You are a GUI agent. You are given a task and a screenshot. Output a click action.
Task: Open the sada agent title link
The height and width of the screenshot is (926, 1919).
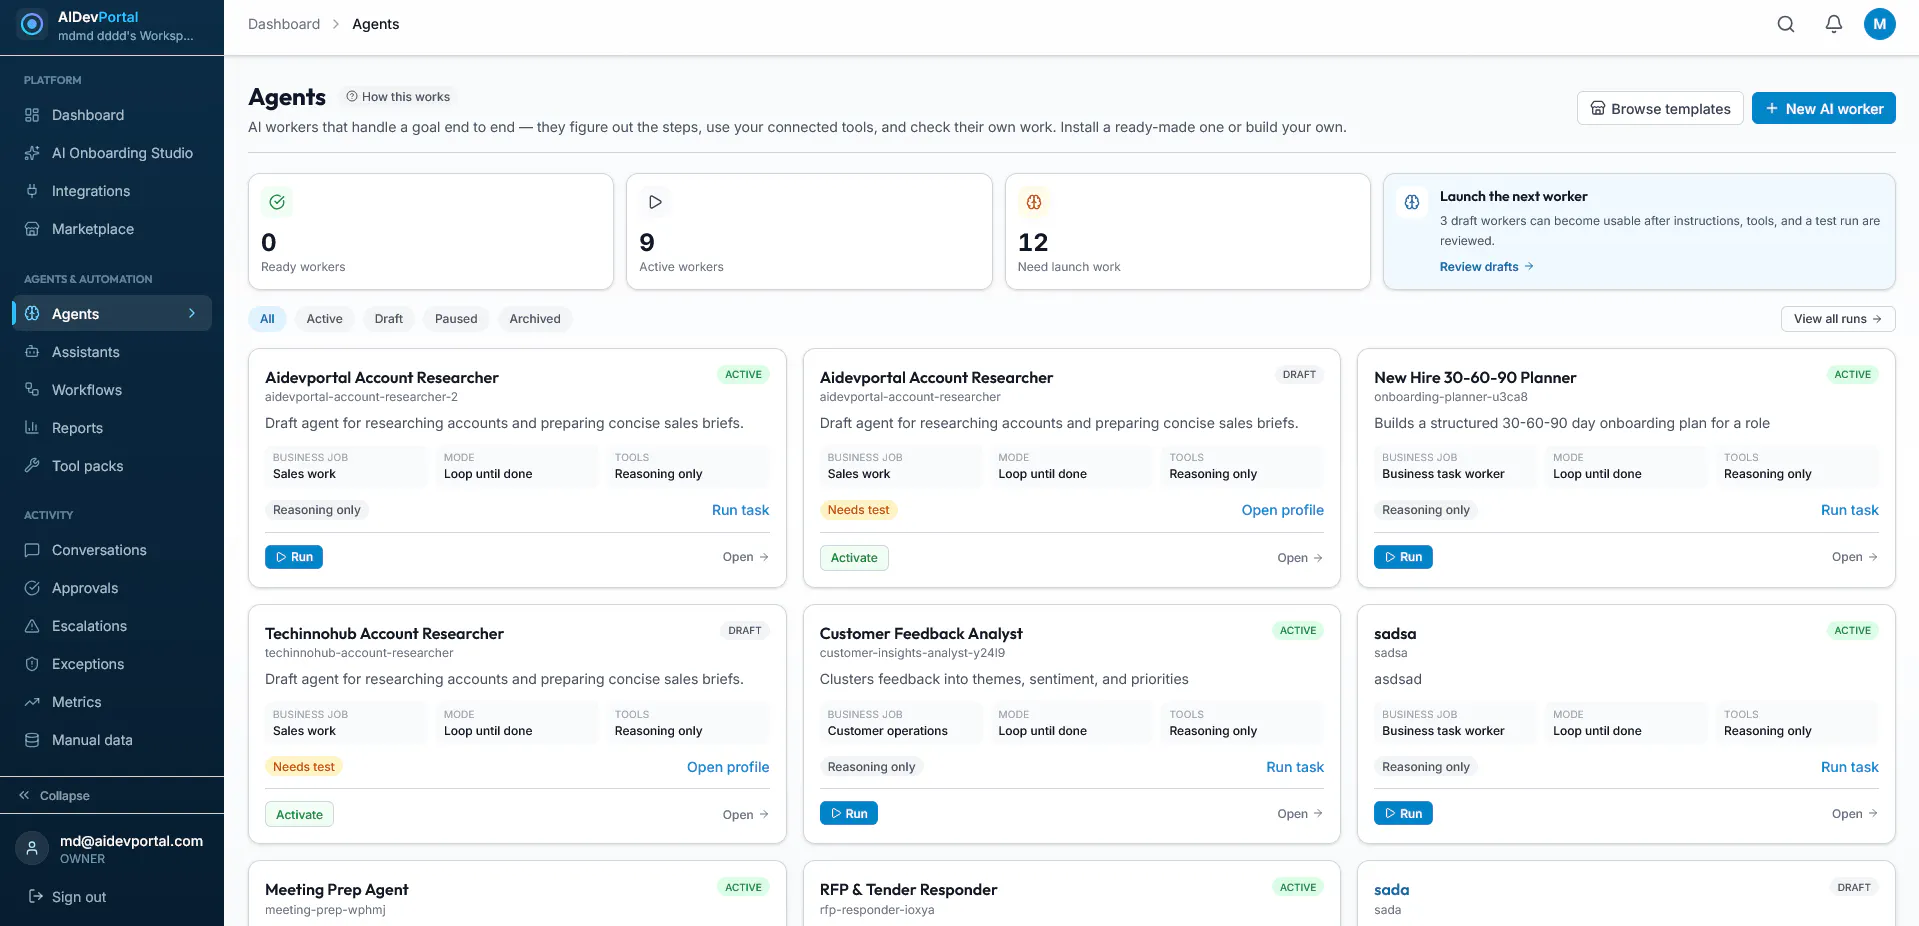[x=1392, y=890]
